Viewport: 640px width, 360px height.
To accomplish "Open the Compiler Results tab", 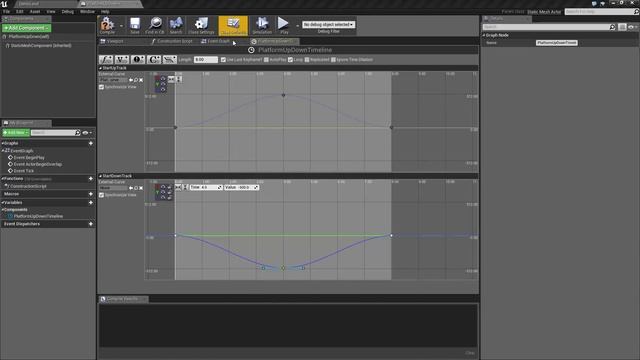I will pyautogui.click(x=123, y=299).
